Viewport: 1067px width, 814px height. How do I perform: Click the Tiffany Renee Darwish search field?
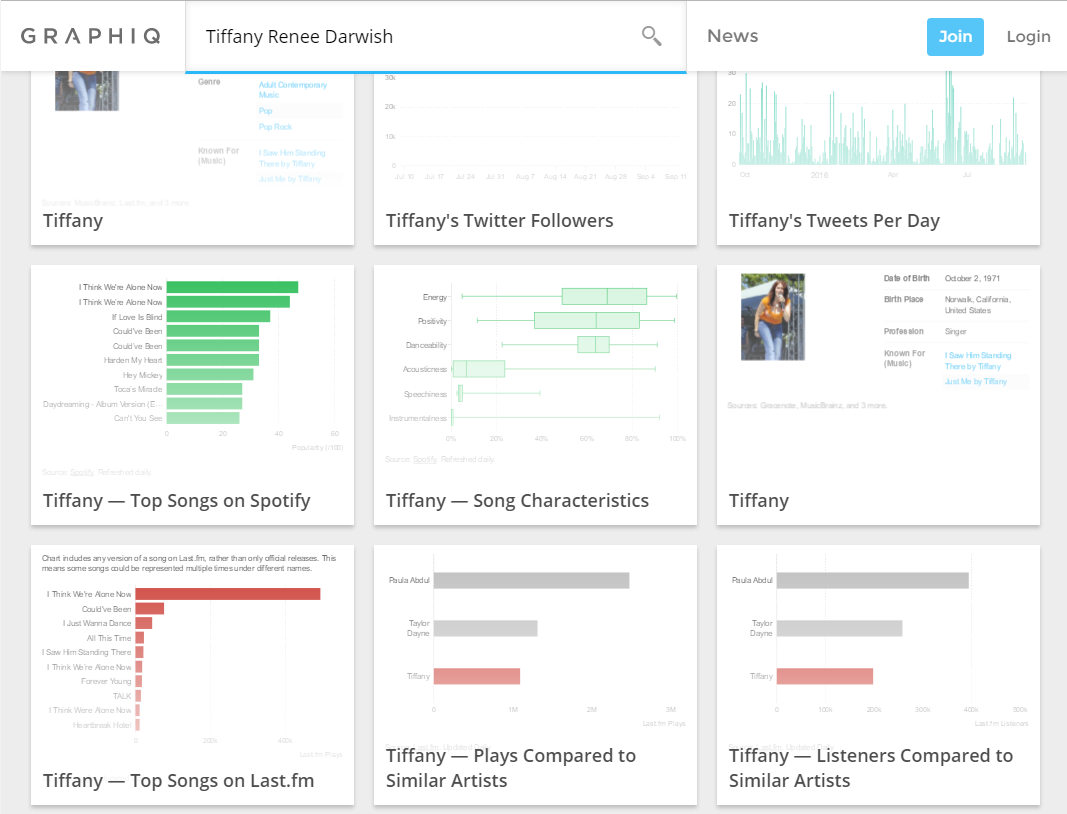[x=410, y=36]
